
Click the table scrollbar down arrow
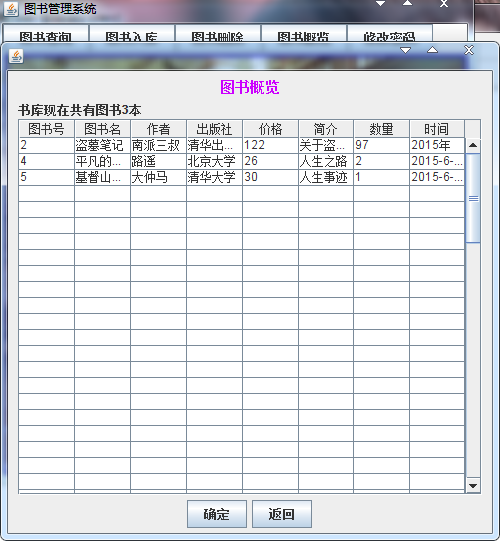[x=473, y=486]
